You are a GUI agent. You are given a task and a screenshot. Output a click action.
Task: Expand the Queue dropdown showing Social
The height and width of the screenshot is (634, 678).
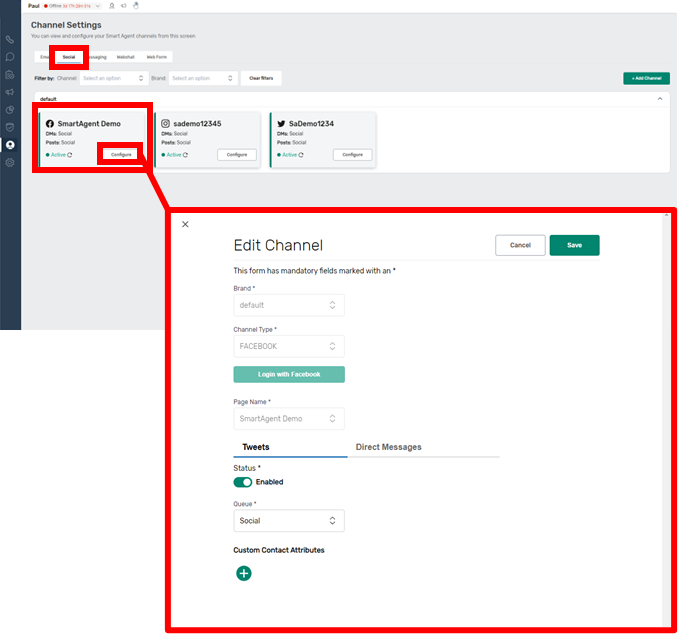click(x=289, y=521)
